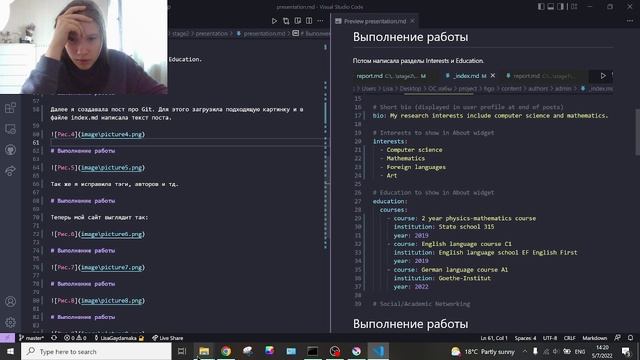Image resolution: width=640 pixels, height=360 pixels.
Task: Click the LisaGaydamaka account in status bar
Action: pyautogui.click(x=119, y=338)
